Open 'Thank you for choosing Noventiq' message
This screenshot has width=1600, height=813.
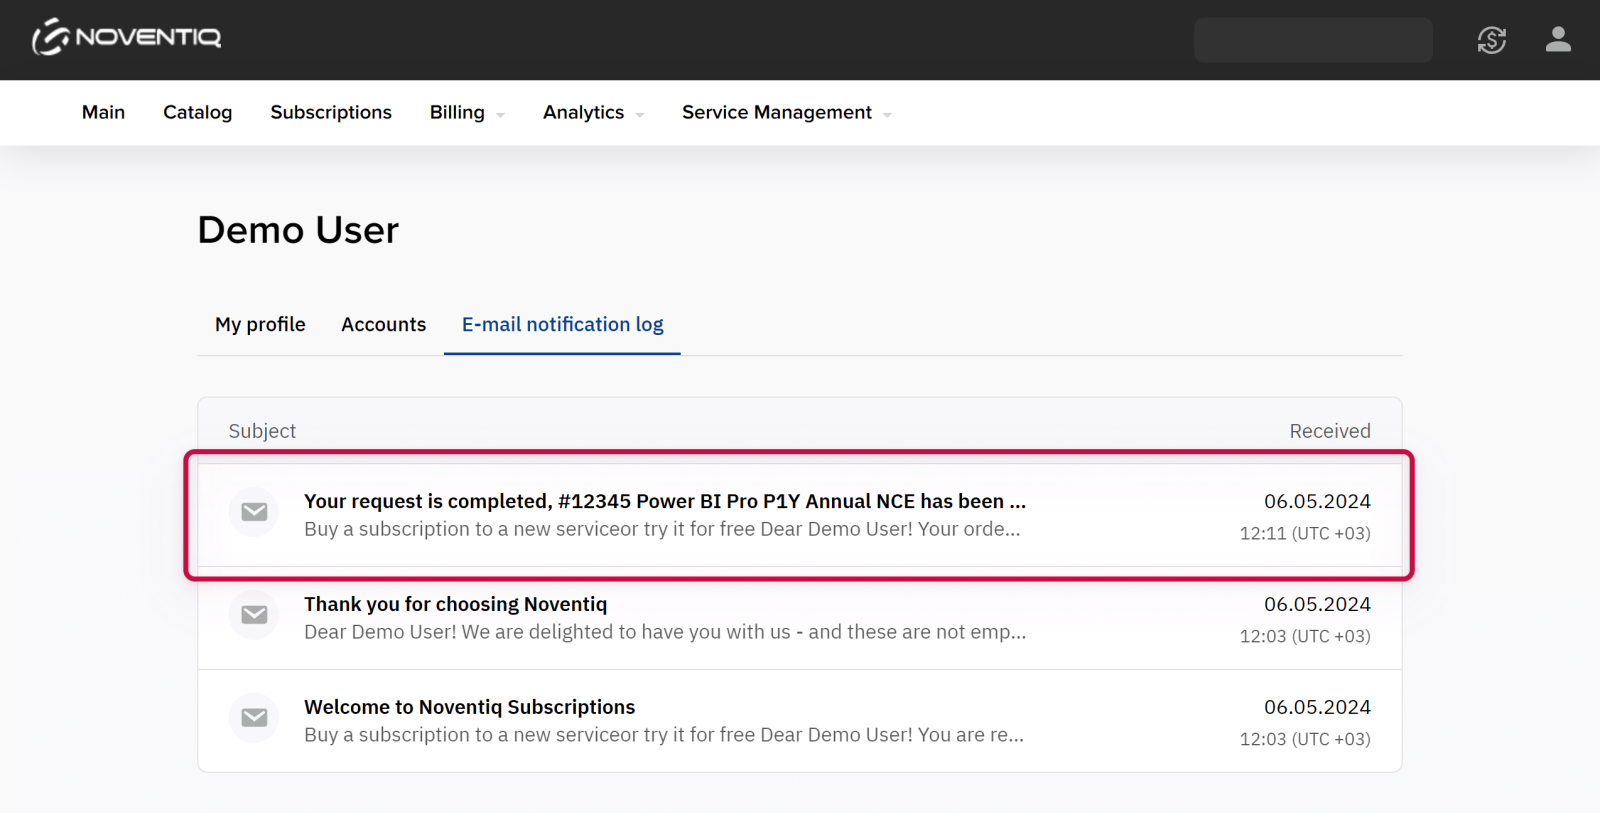[x=455, y=605]
